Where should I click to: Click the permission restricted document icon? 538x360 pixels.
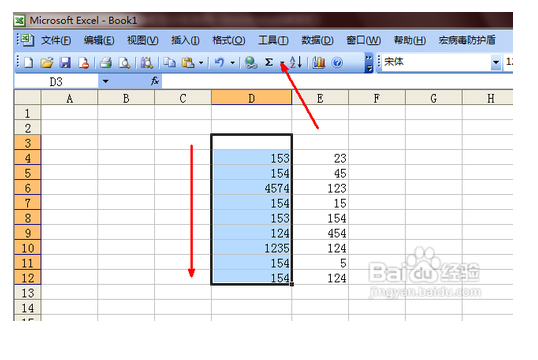pos(83,63)
